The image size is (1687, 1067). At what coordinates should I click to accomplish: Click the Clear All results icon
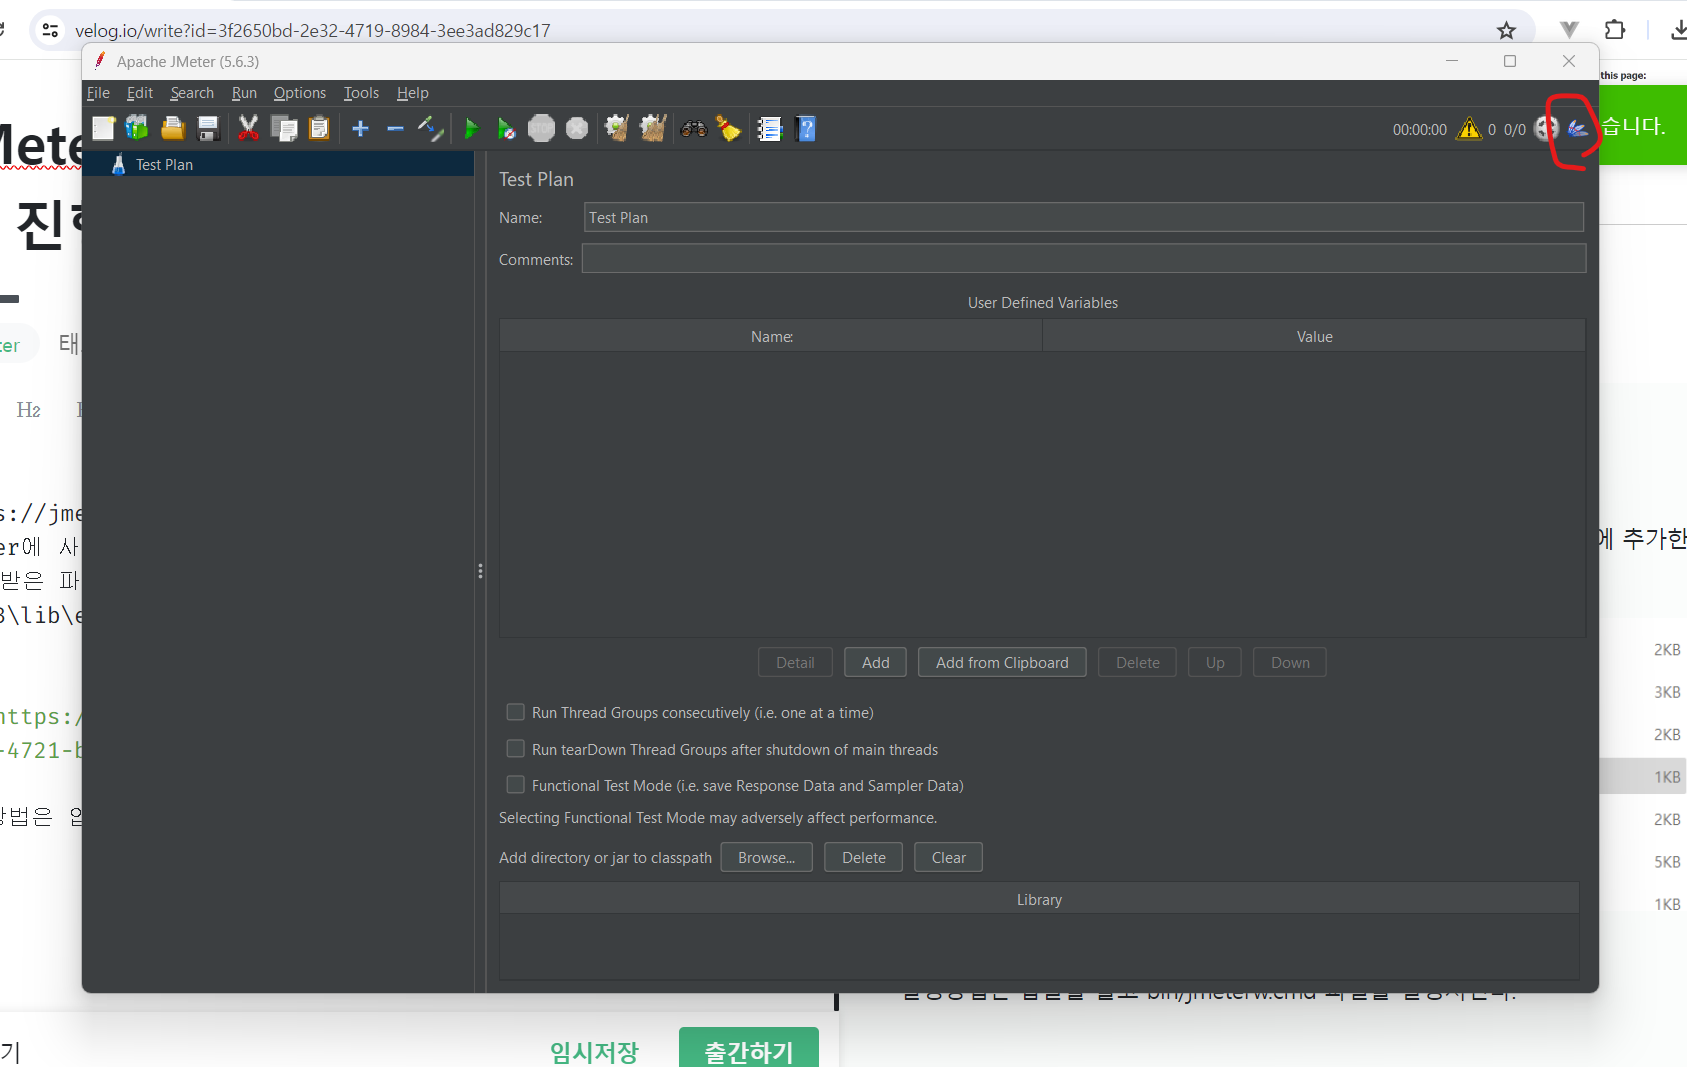pyautogui.click(x=653, y=128)
